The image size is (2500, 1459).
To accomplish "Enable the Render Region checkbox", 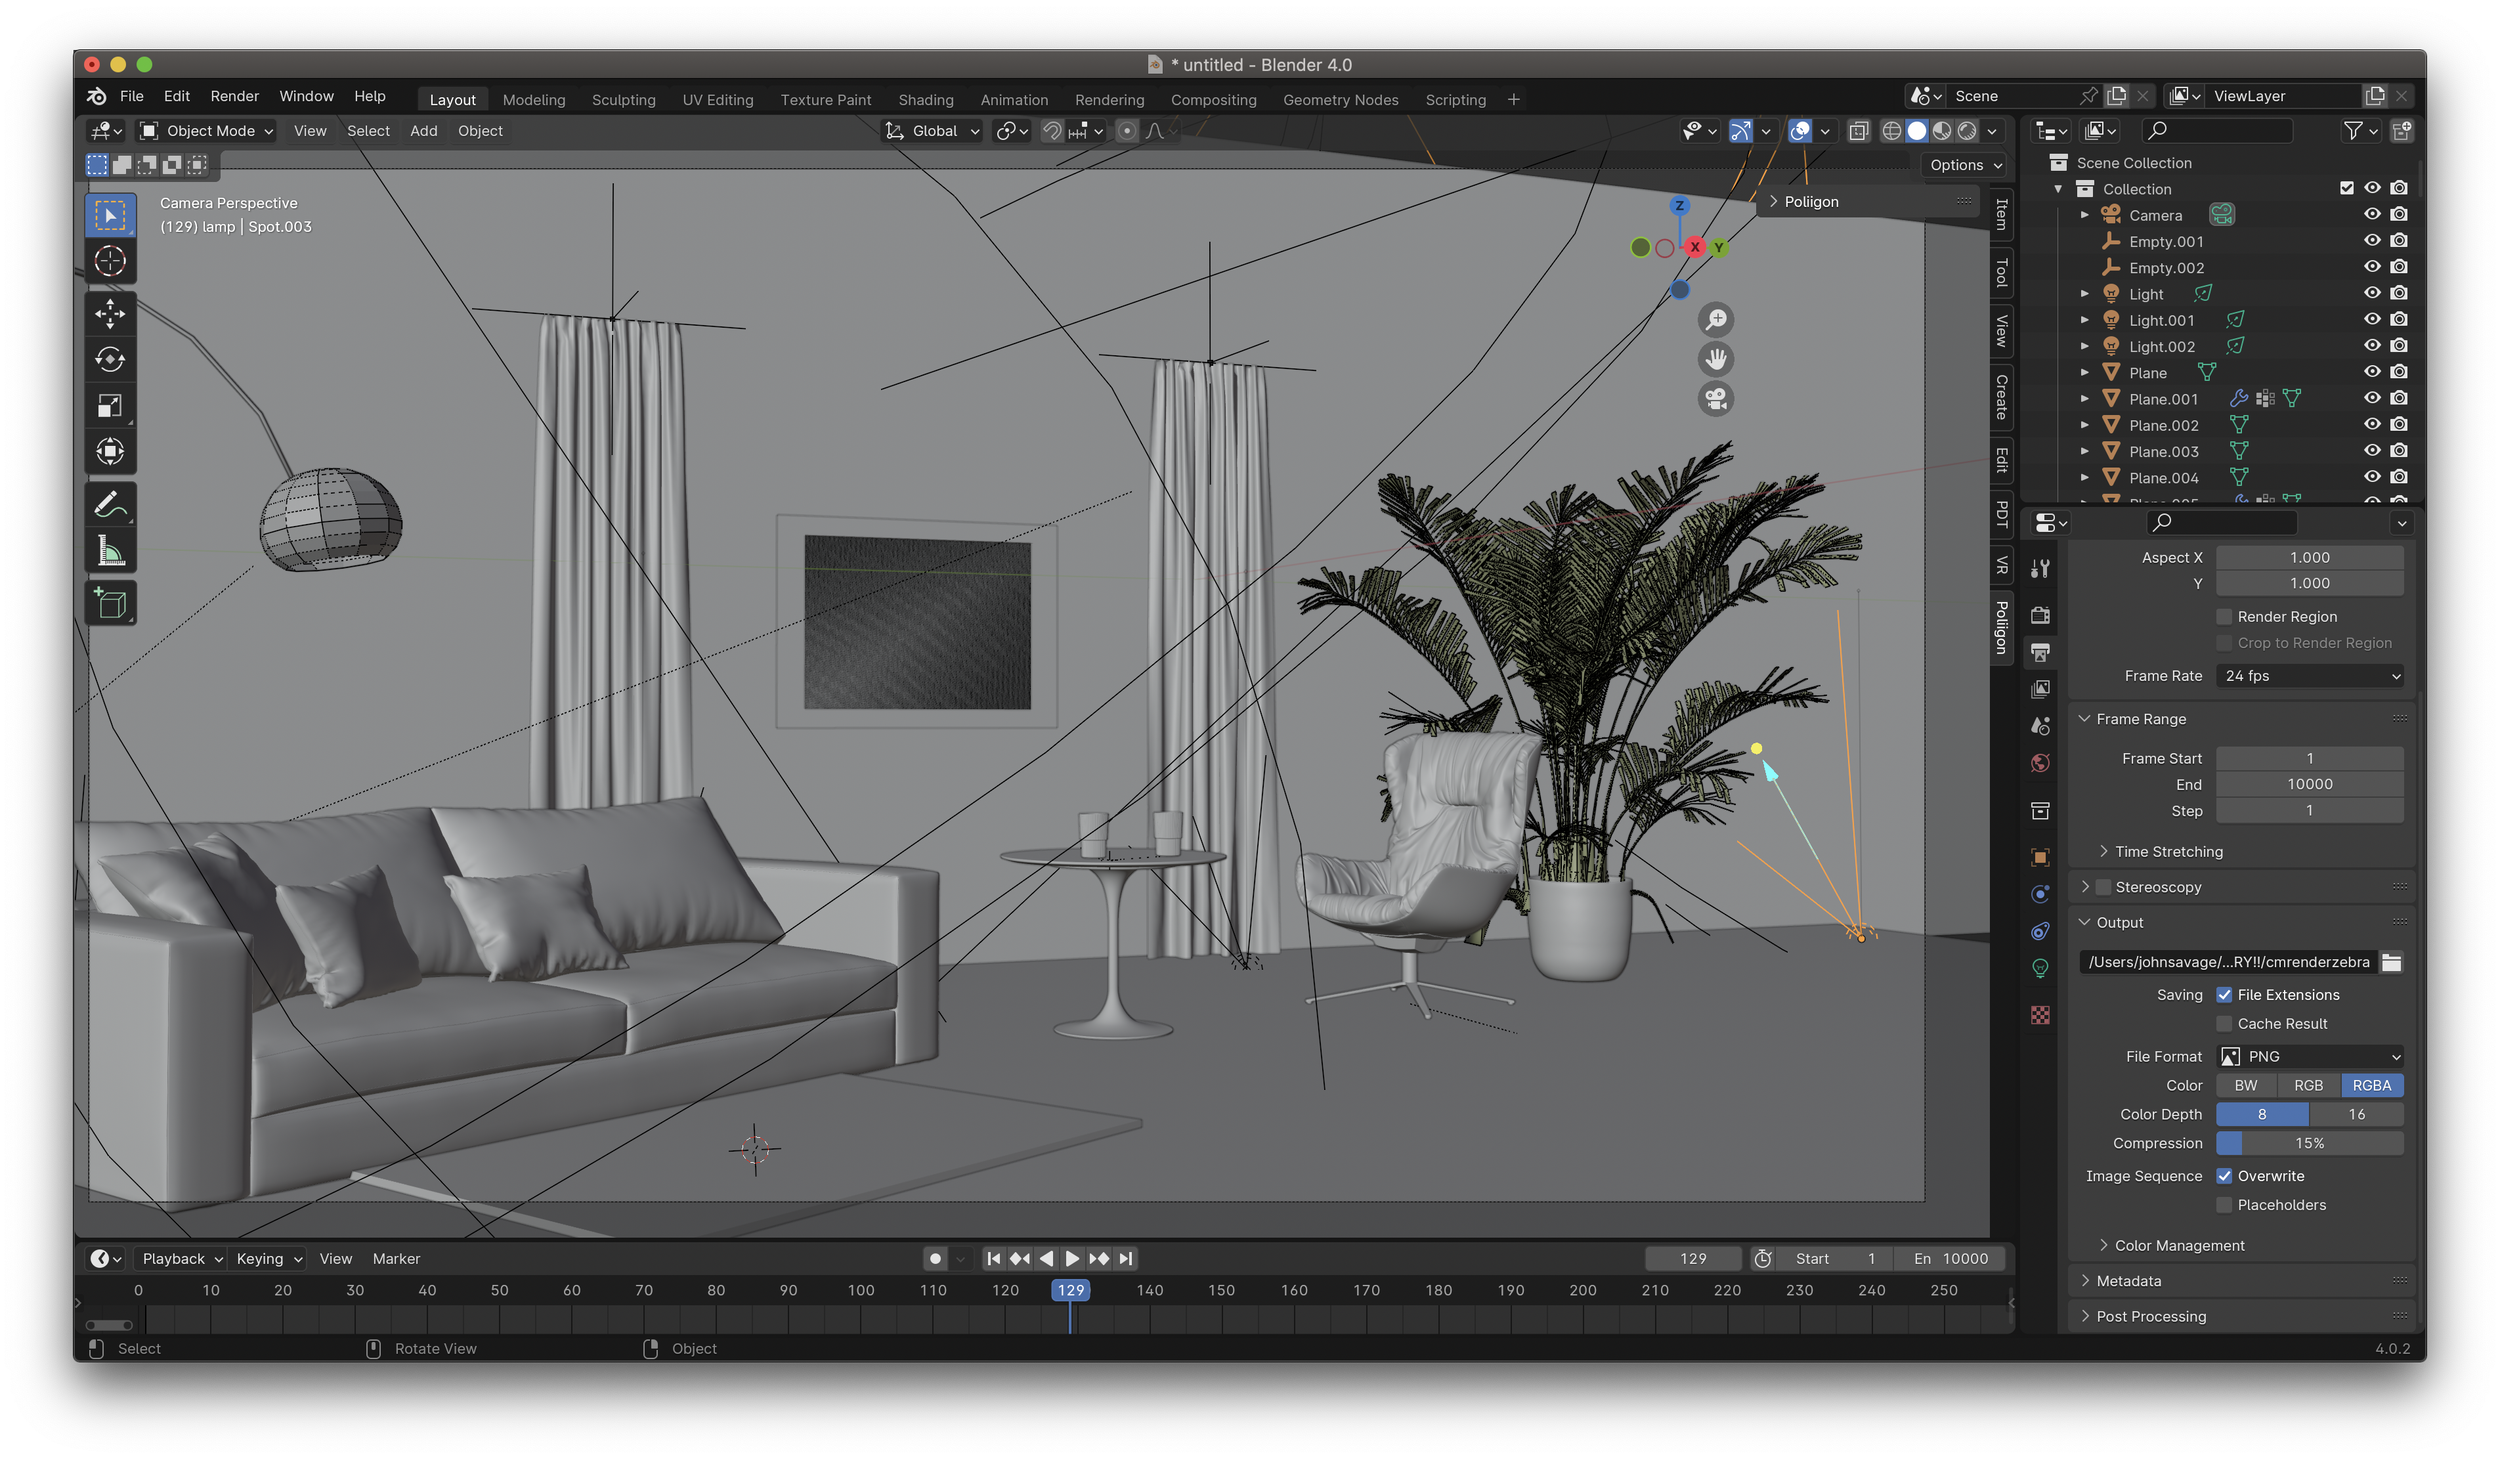I will pyautogui.click(x=2225, y=617).
